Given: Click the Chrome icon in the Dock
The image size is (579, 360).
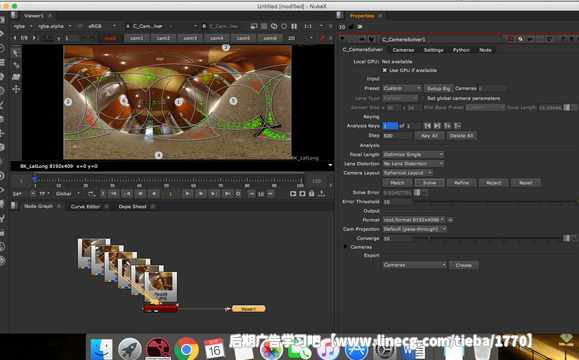Looking at the screenshot, I should [186, 349].
